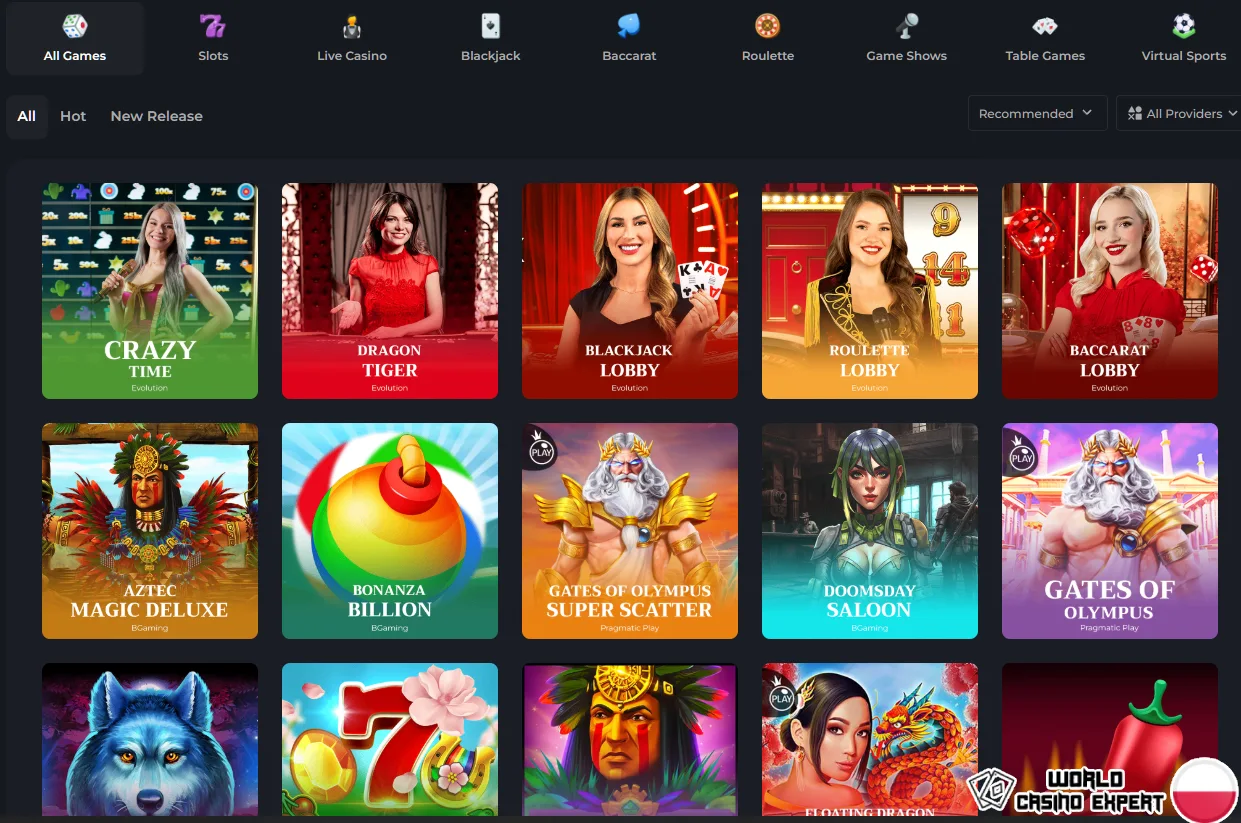This screenshot has width=1241, height=823.
Task: Switch to the Hot filter tab
Action: coord(73,116)
